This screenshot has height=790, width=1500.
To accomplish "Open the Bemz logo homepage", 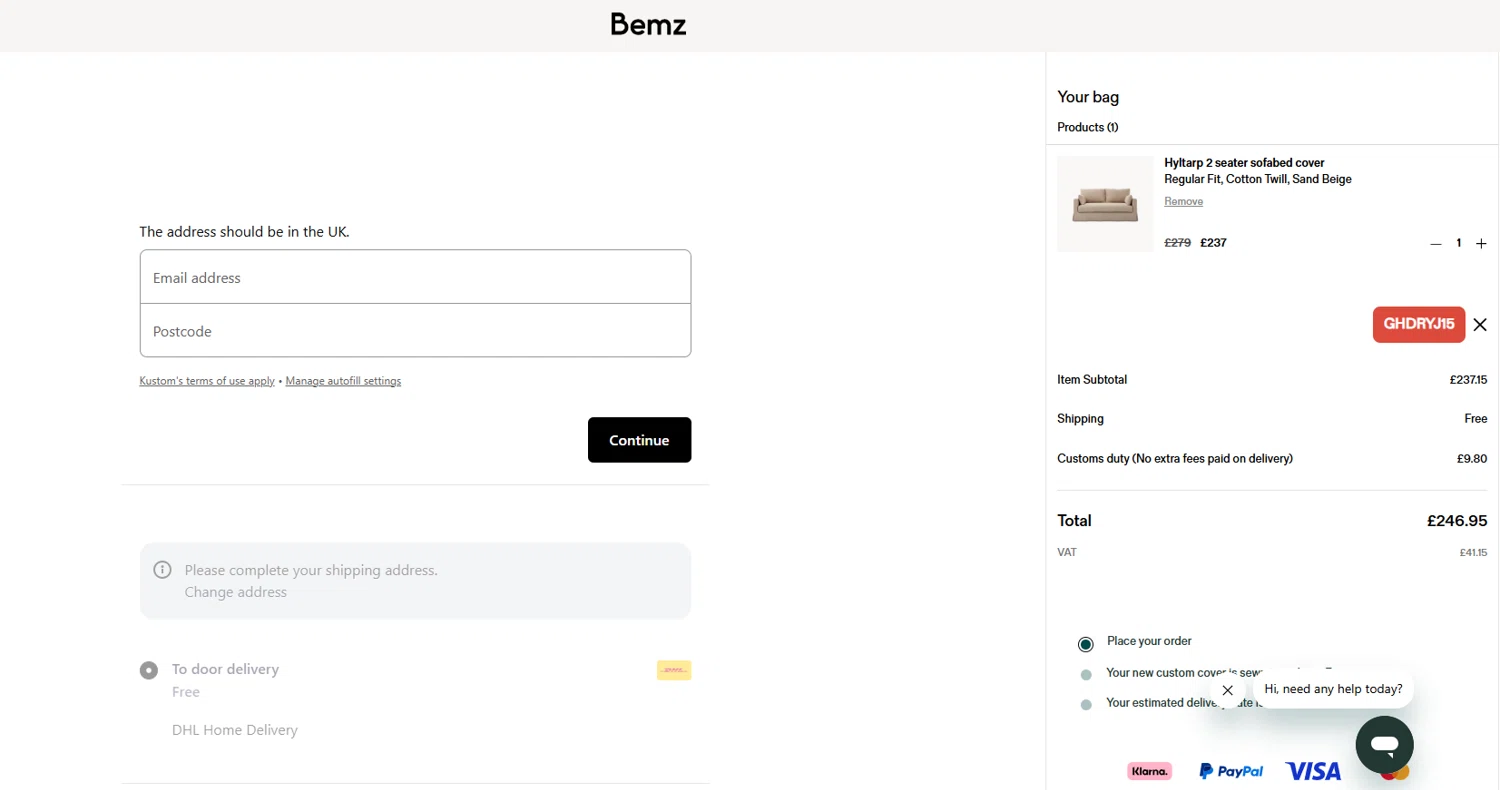I will tap(648, 25).
